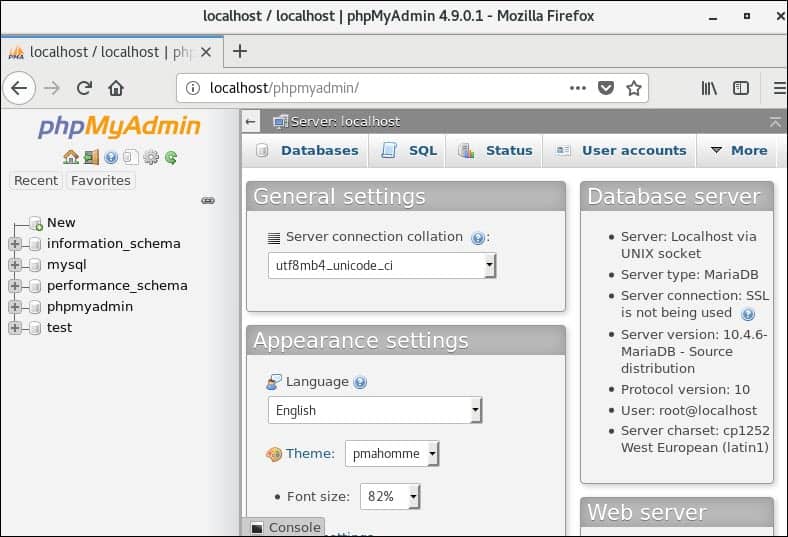Click the server icon beside Server: localhost
The width and height of the screenshot is (788, 537).
tap(280, 122)
